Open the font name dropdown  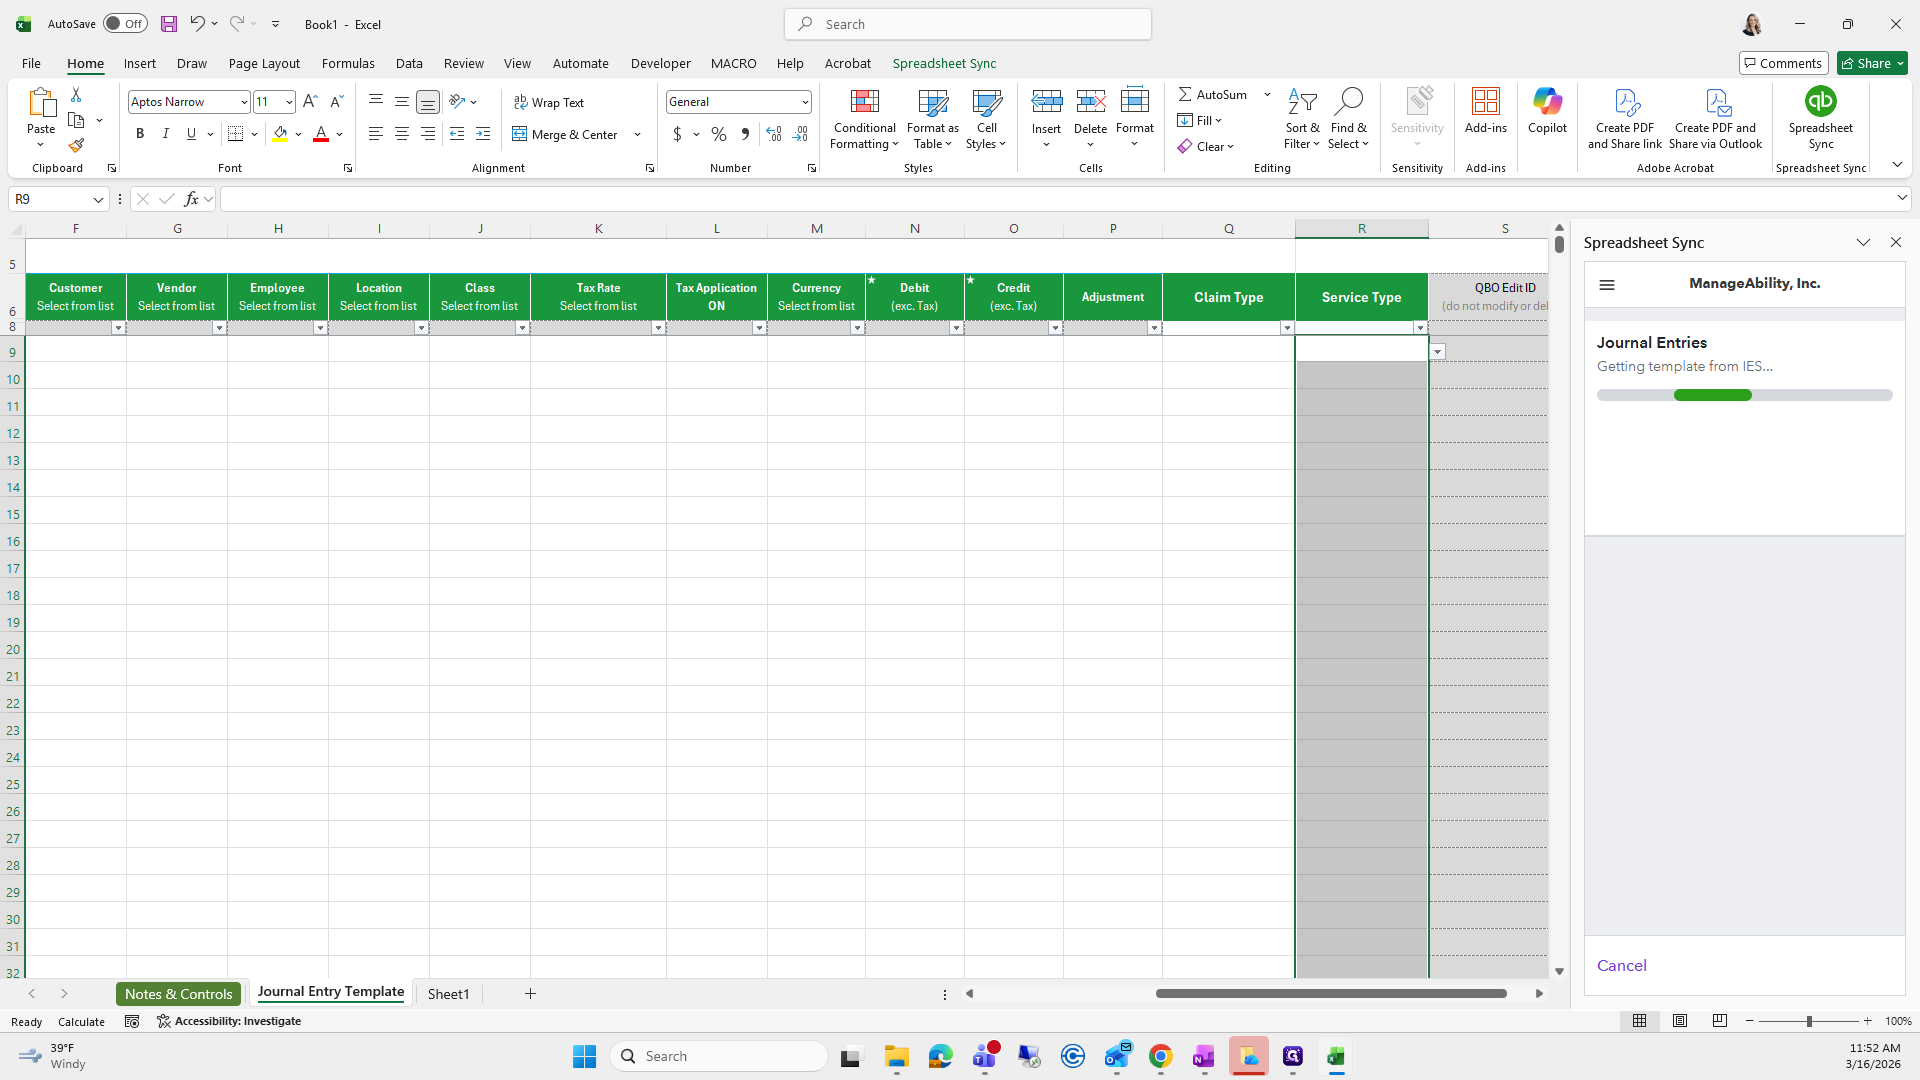pos(243,102)
